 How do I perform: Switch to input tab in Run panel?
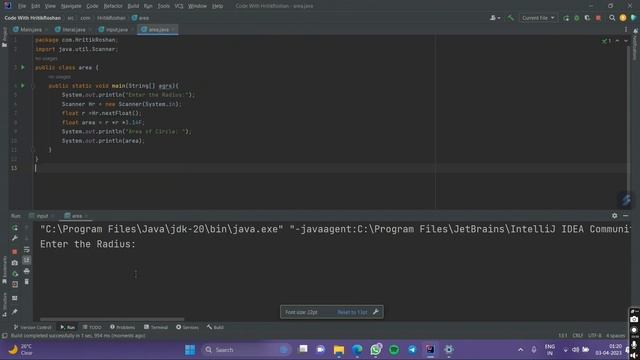42,216
